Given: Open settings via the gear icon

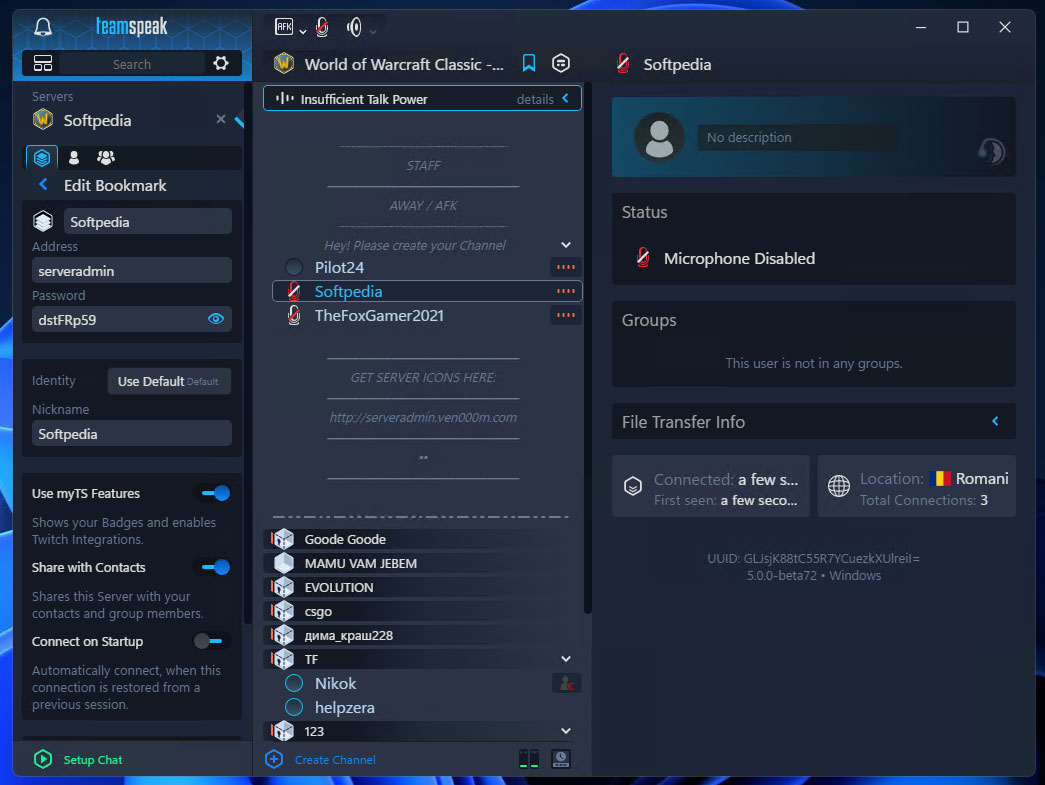Looking at the screenshot, I should 221,63.
